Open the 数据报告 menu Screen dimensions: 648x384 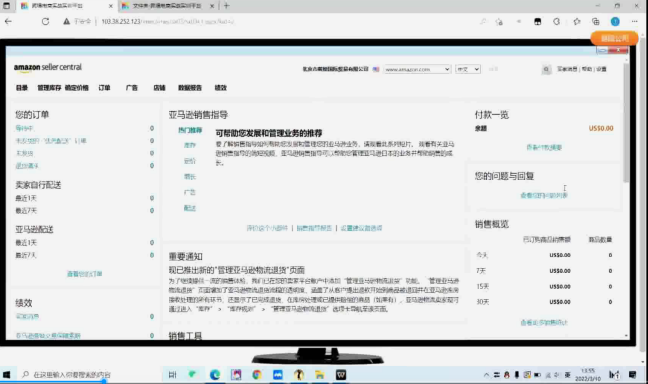click(x=190, y=88)
